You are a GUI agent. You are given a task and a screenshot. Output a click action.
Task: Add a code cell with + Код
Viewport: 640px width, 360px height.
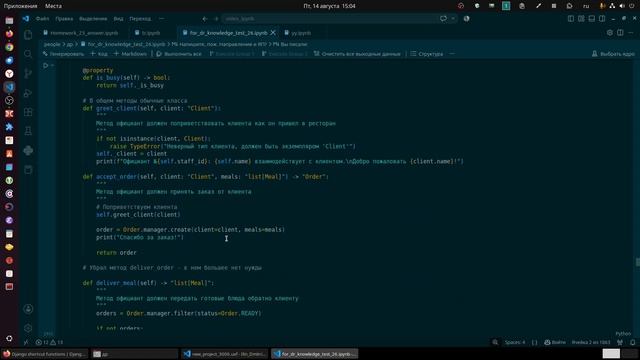98,54
